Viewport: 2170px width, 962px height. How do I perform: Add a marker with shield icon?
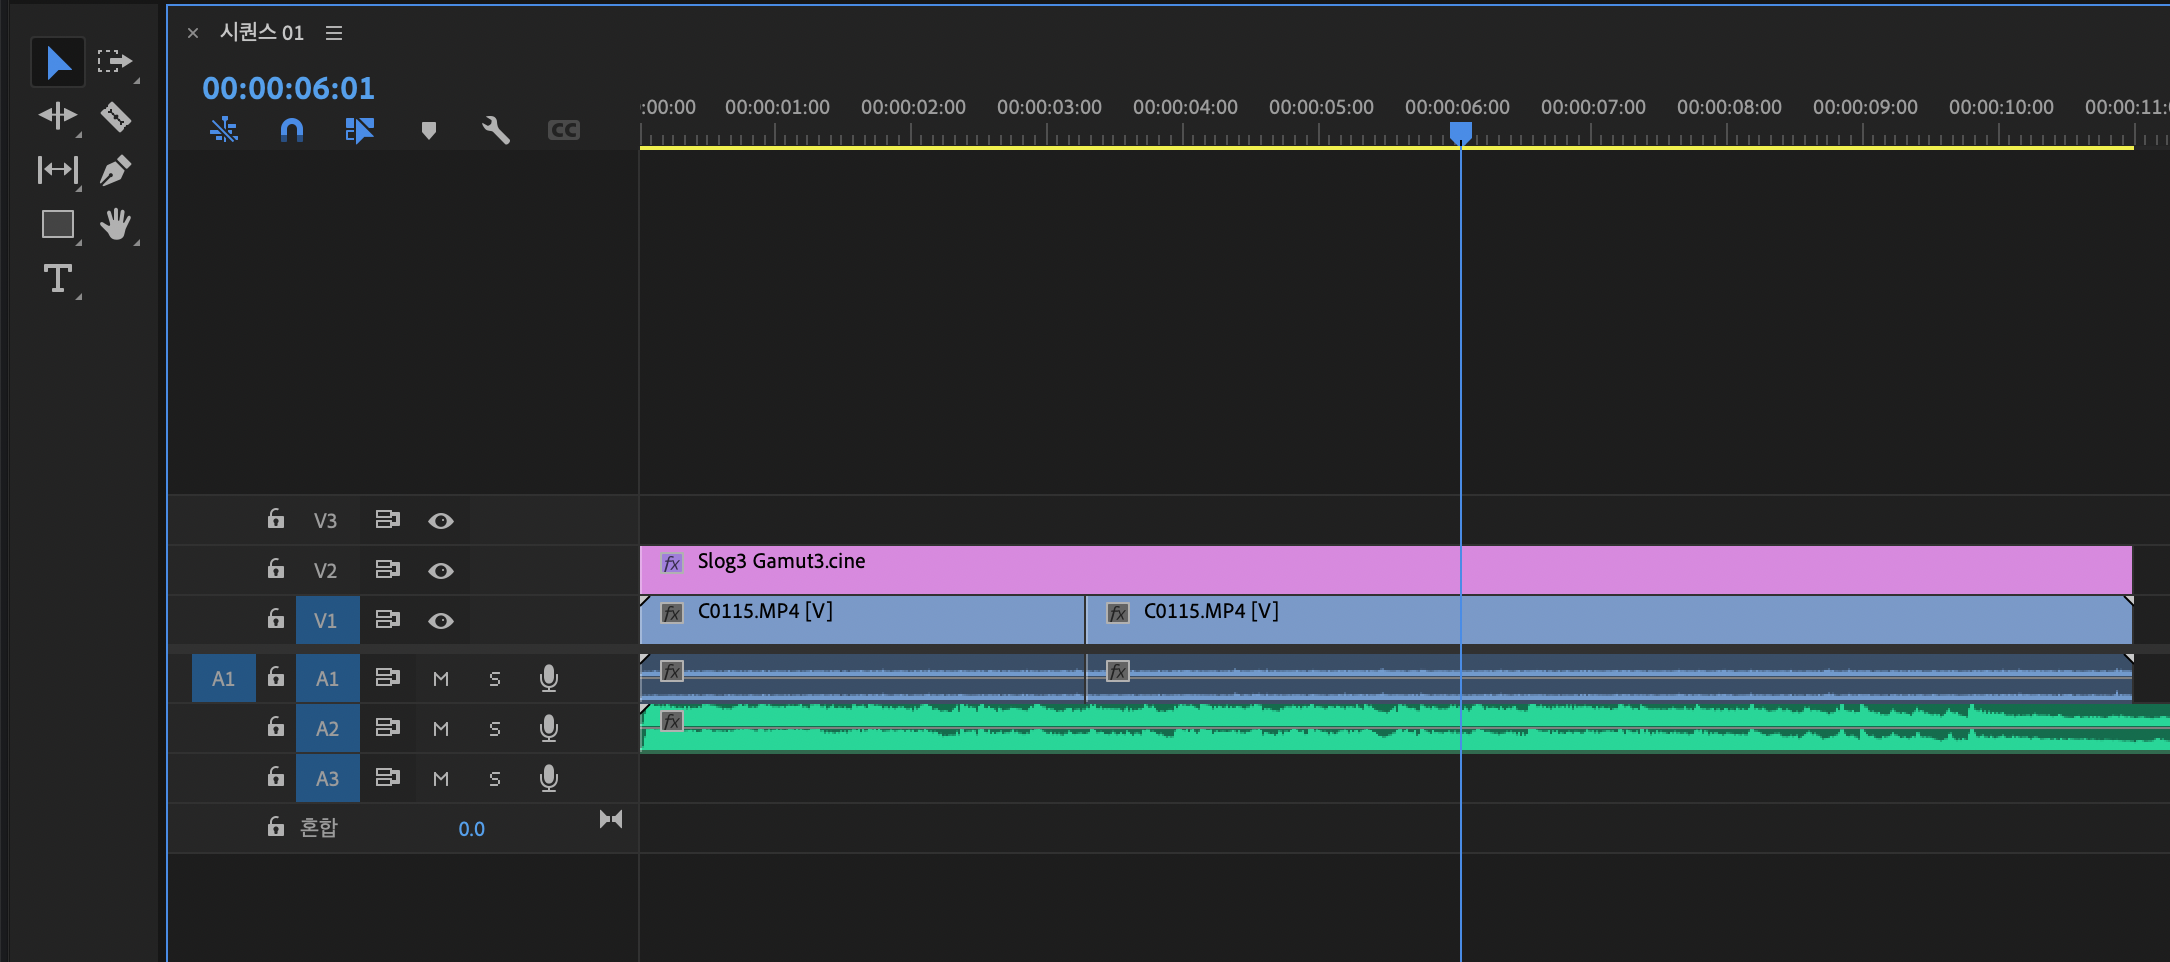tap(429, 130)
